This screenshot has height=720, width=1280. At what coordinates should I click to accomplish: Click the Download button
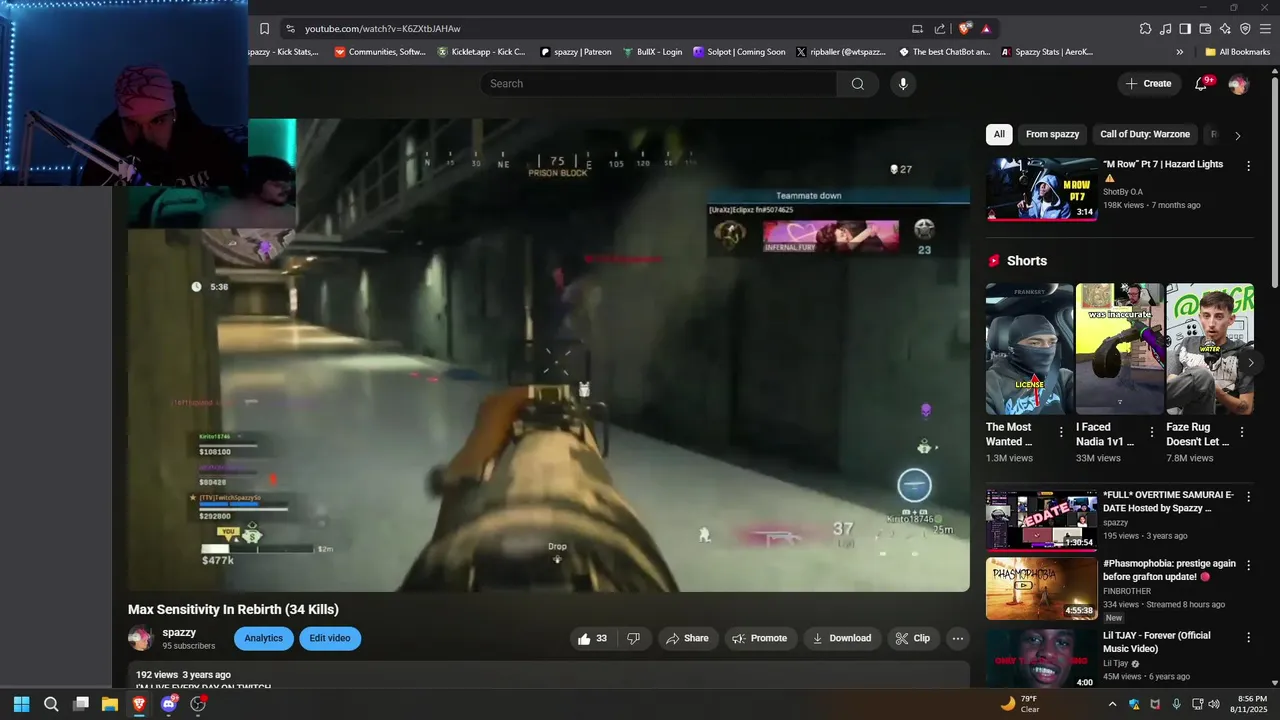point(842,638)
